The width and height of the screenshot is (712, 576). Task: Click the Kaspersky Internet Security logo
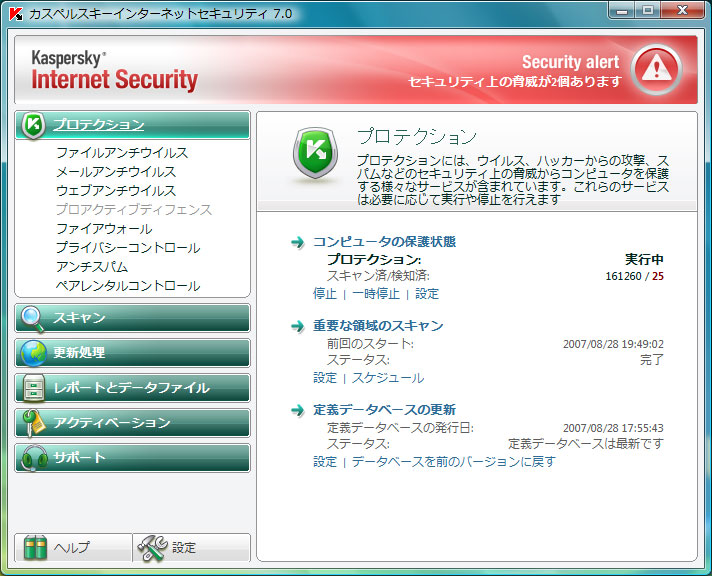click(114, 70)
